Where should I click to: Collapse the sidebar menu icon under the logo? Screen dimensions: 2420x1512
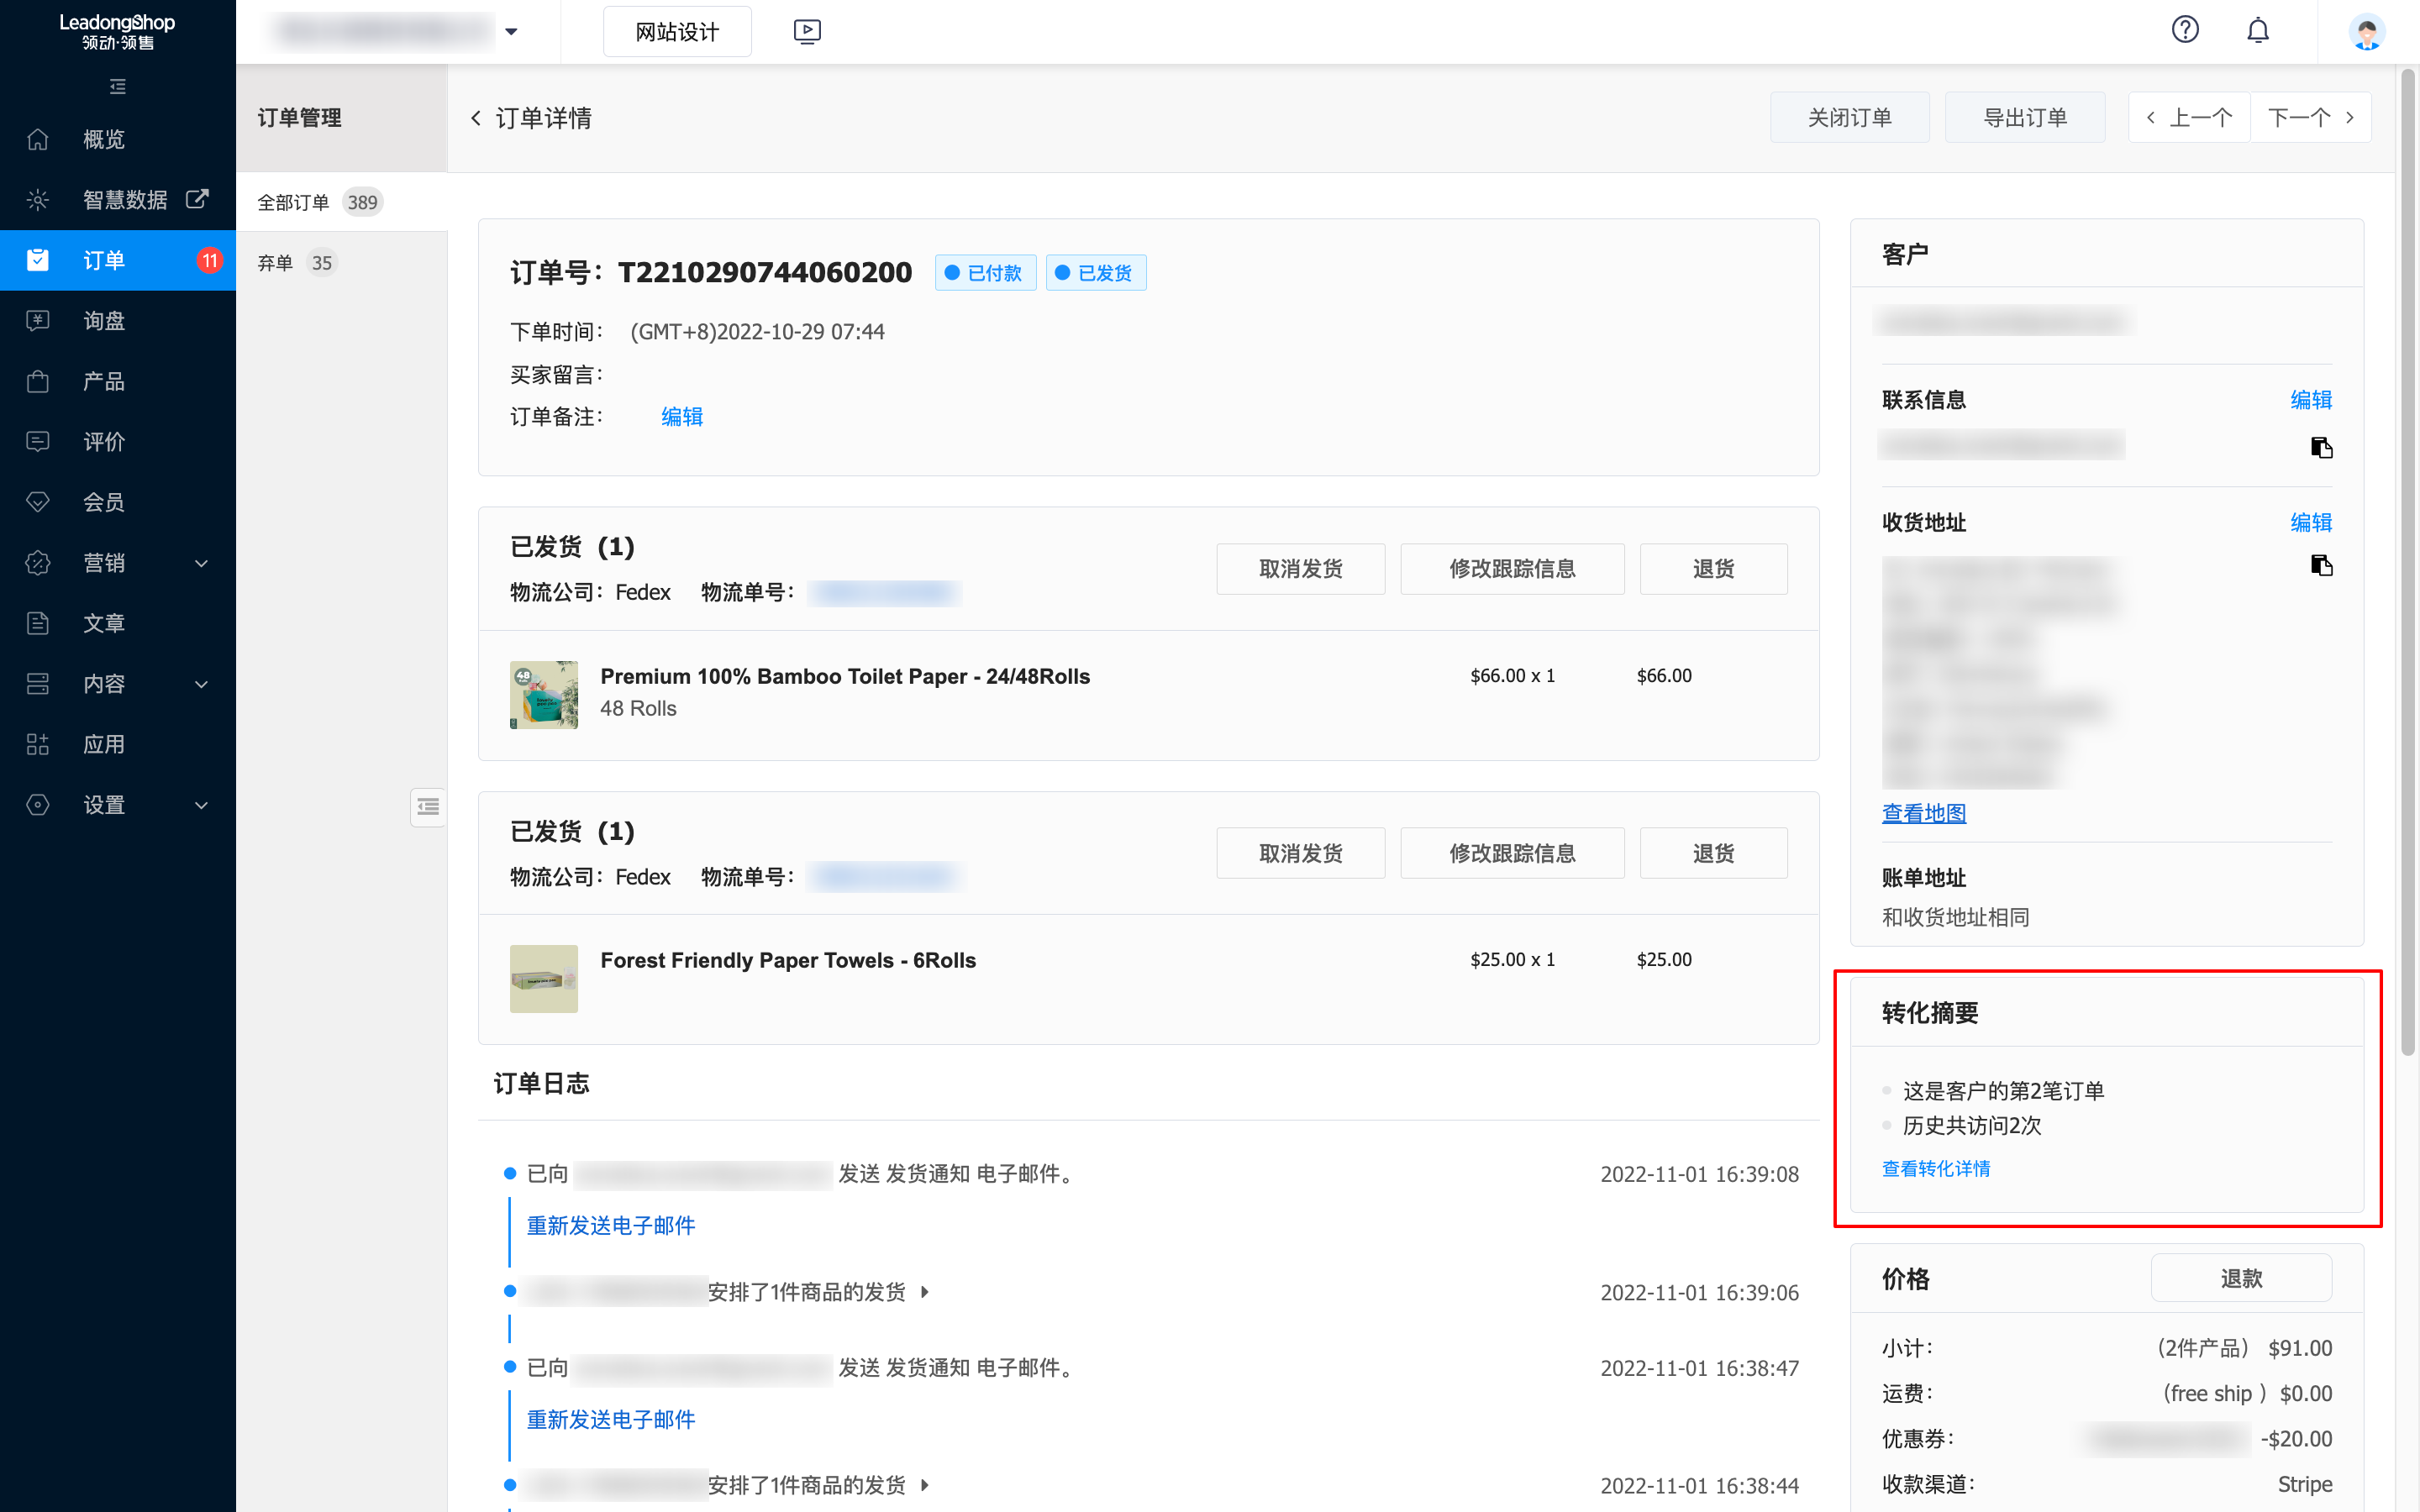point(118,87)
